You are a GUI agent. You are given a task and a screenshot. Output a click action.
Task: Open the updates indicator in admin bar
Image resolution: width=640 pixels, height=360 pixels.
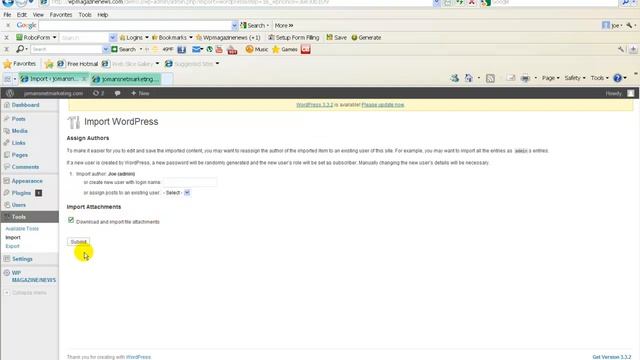pos(98,93)
